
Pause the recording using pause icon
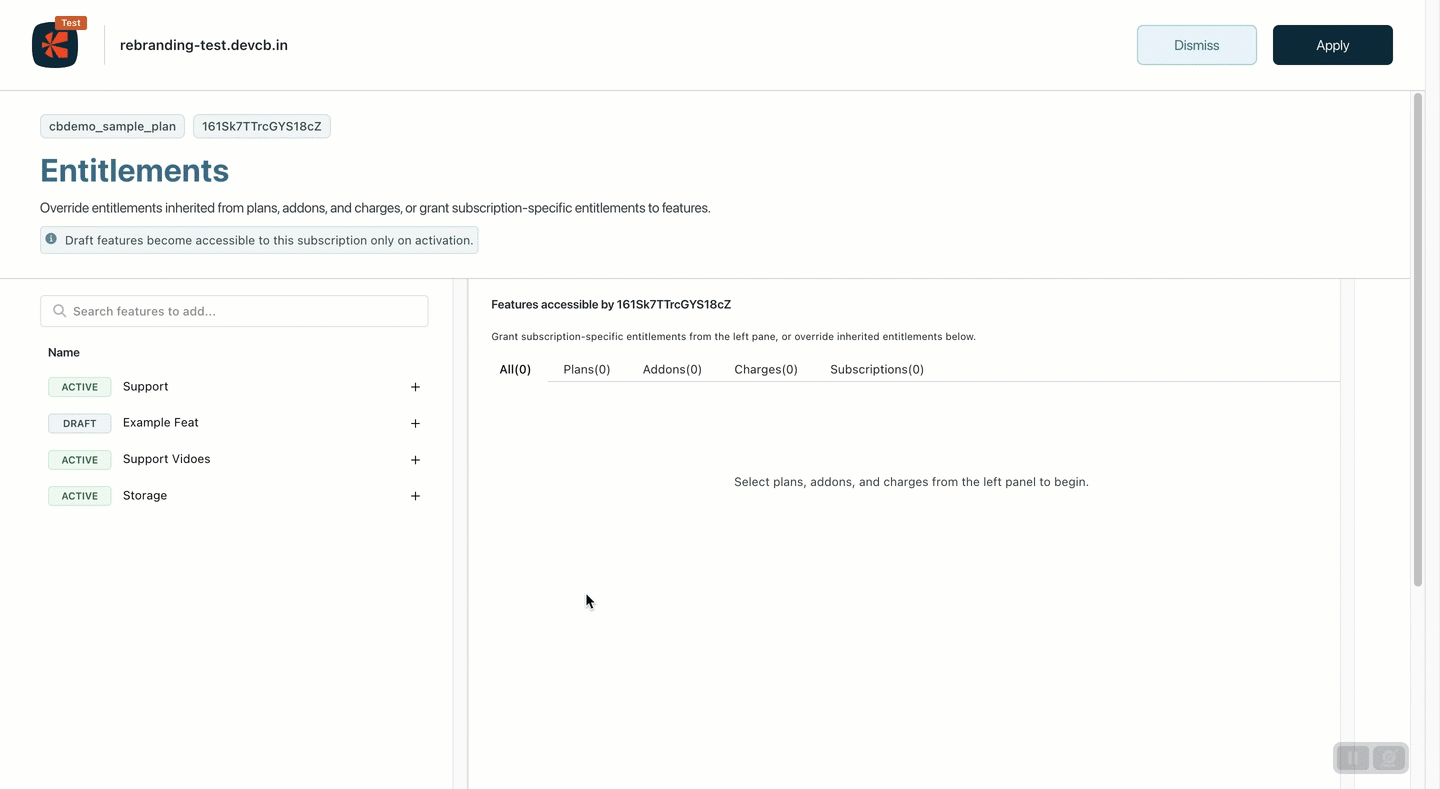pyautogui.click(x=1352, y=758)
